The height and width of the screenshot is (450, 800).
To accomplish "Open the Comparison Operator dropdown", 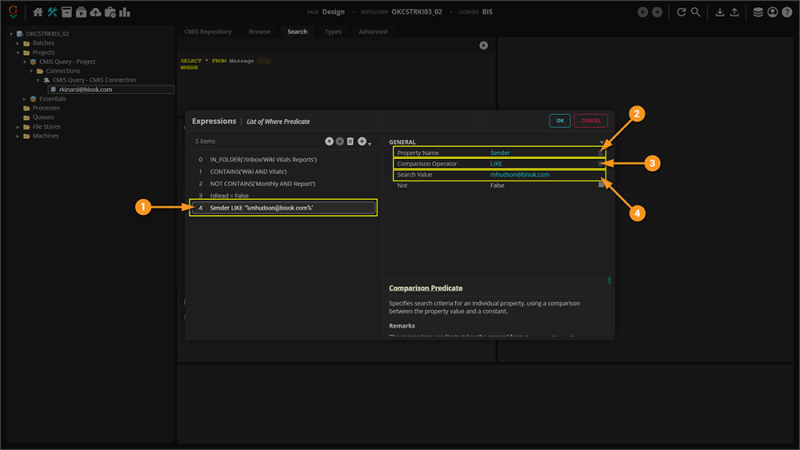I will coord(602,163).
